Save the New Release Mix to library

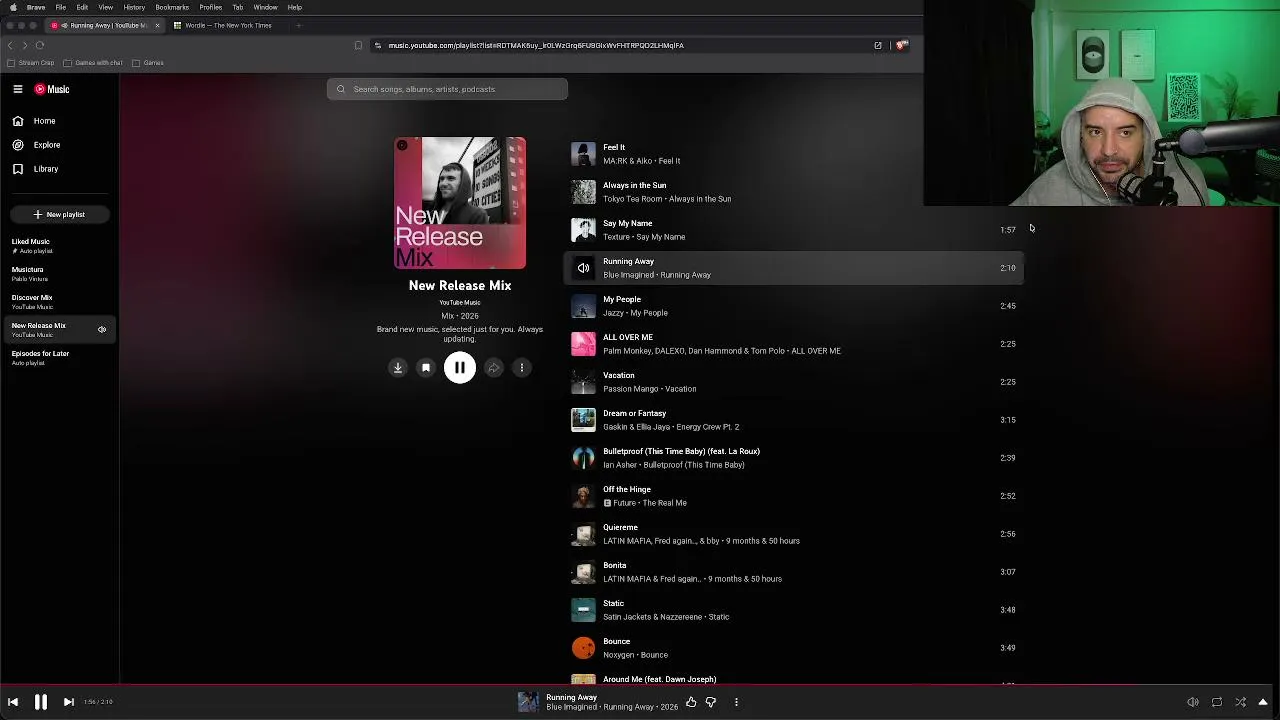point(426,368)
